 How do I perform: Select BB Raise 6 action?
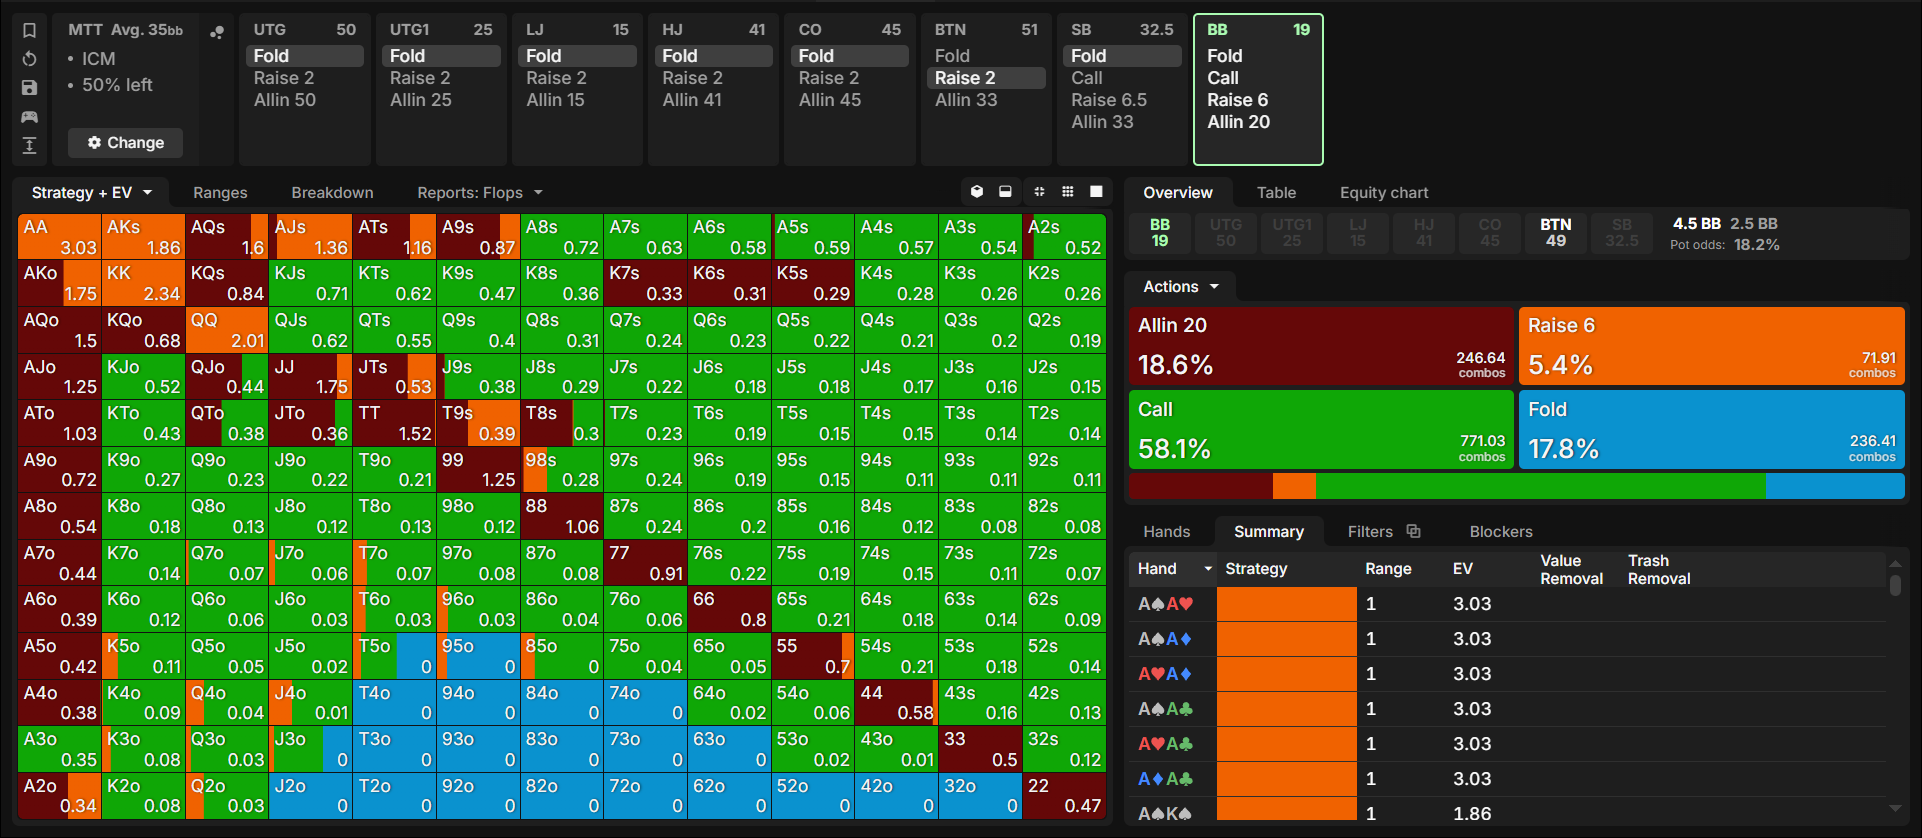pyautogui.click(x=1237, y=100)
